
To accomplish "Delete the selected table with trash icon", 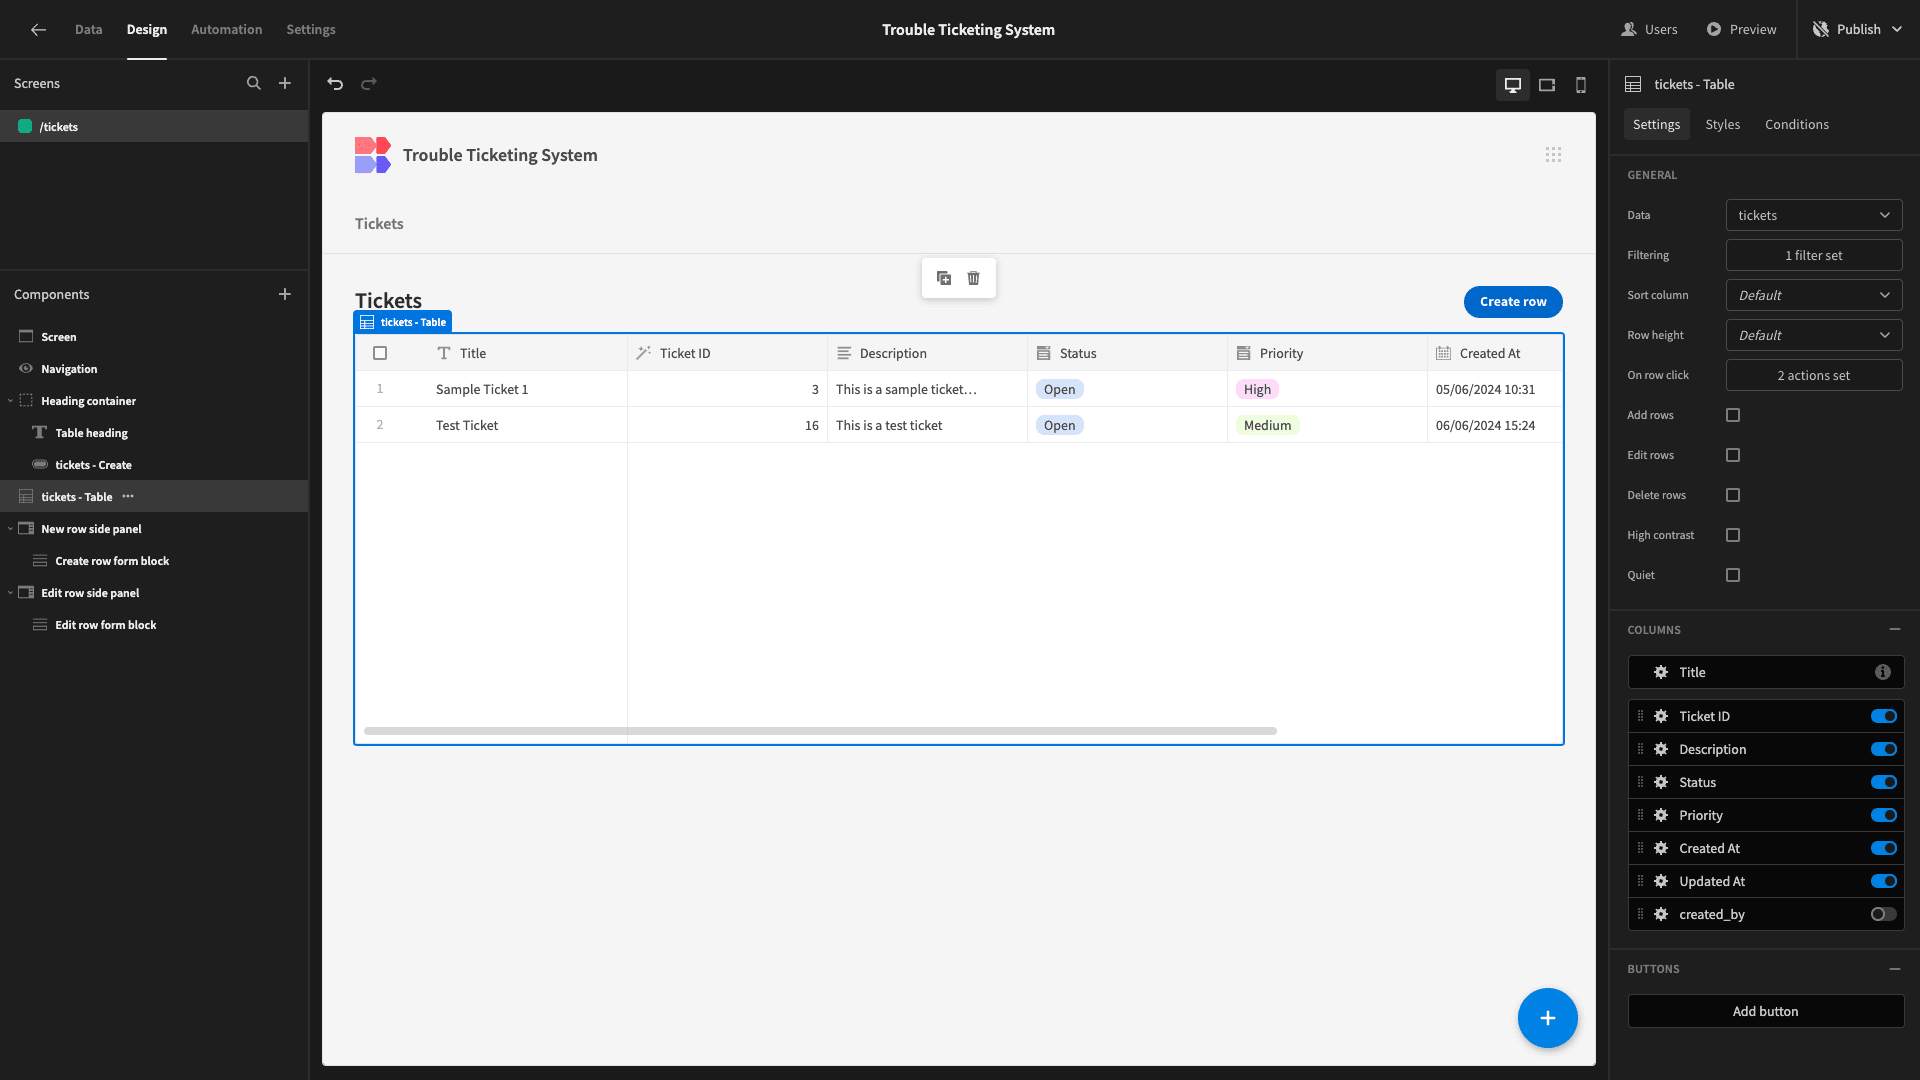I will (x=974, y=278).
